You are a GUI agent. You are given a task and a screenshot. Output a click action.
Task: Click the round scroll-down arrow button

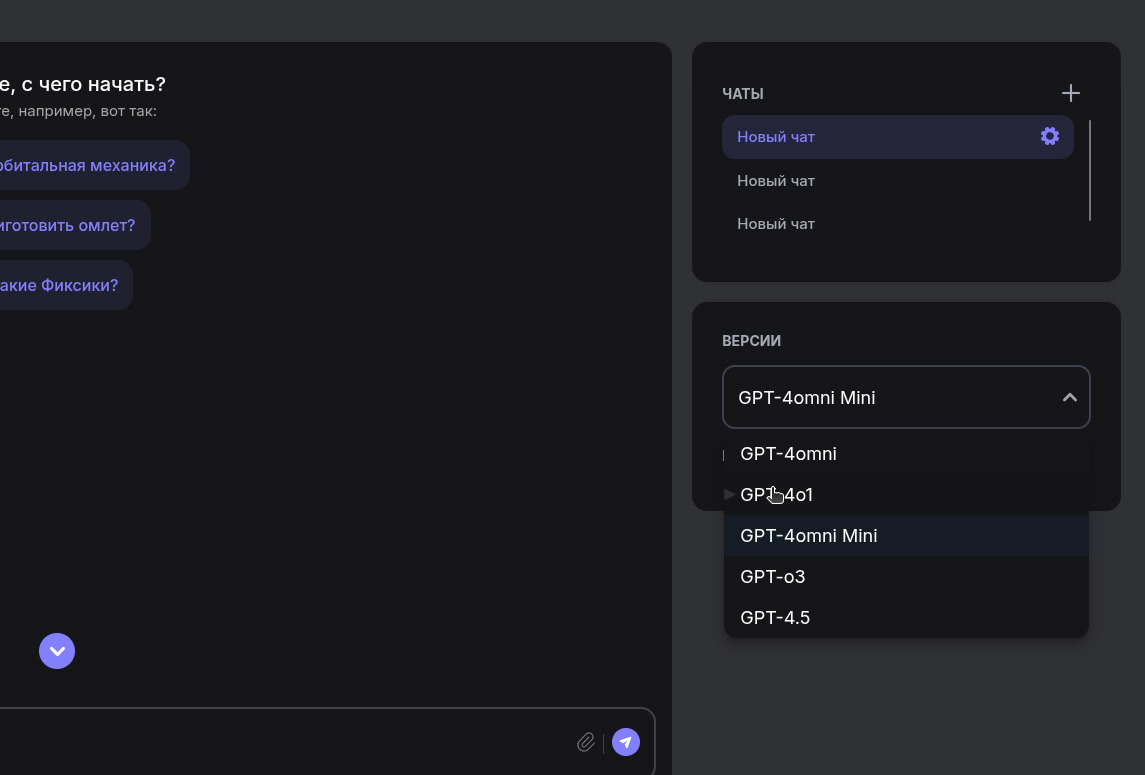(57, 651)
